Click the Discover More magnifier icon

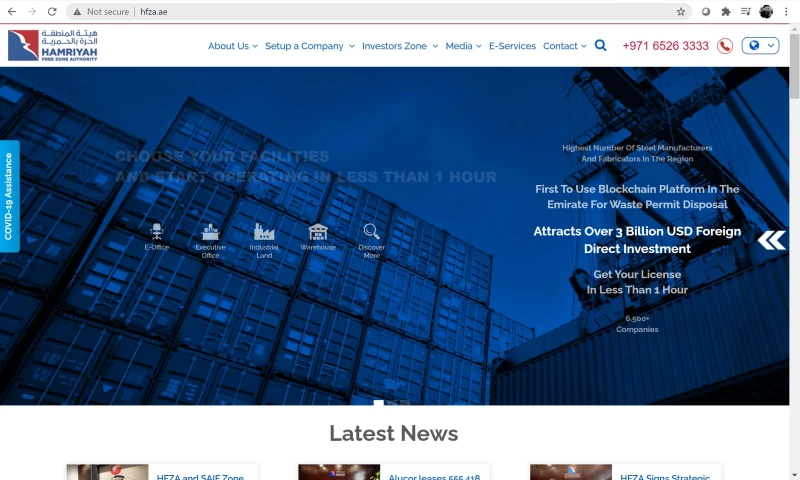(x=371, y=232)
